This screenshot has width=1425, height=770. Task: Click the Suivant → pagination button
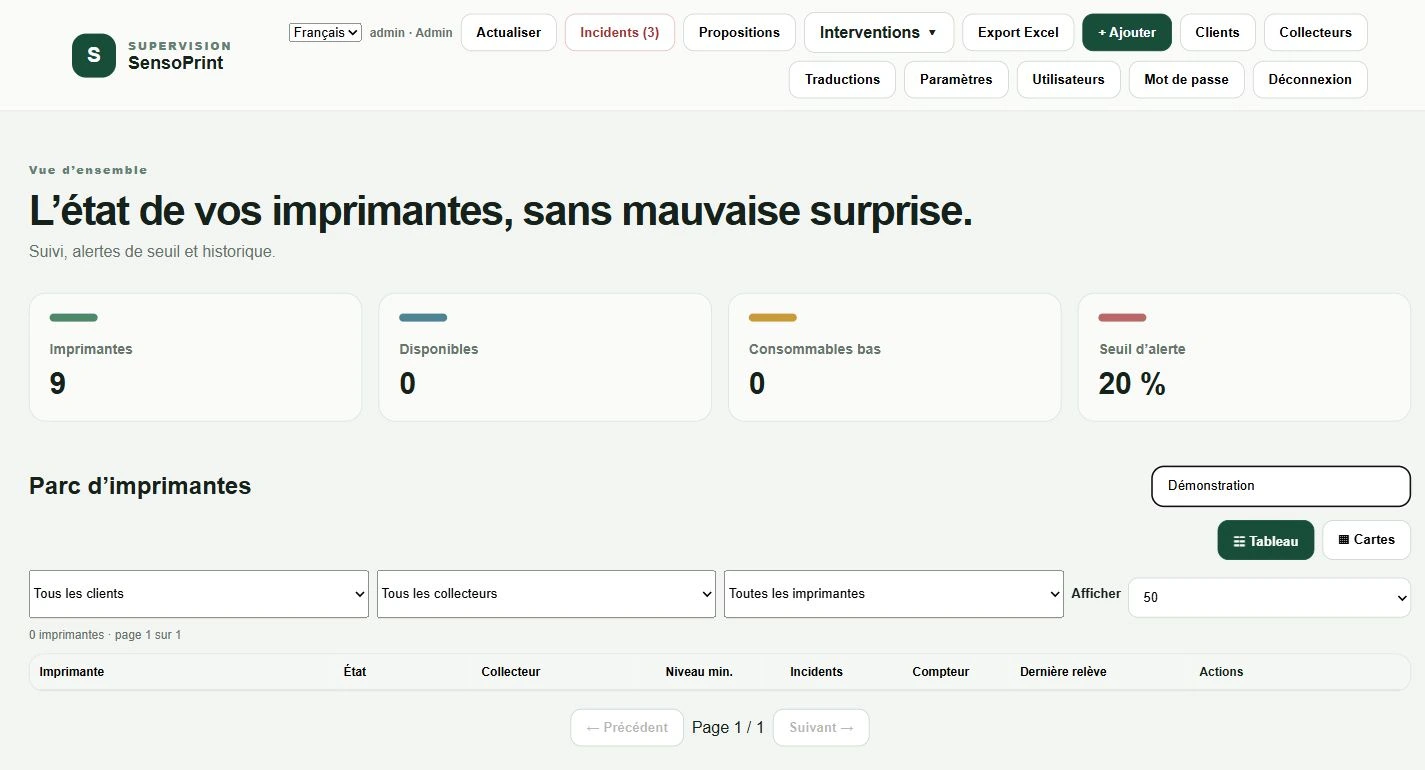pos(821,728)
